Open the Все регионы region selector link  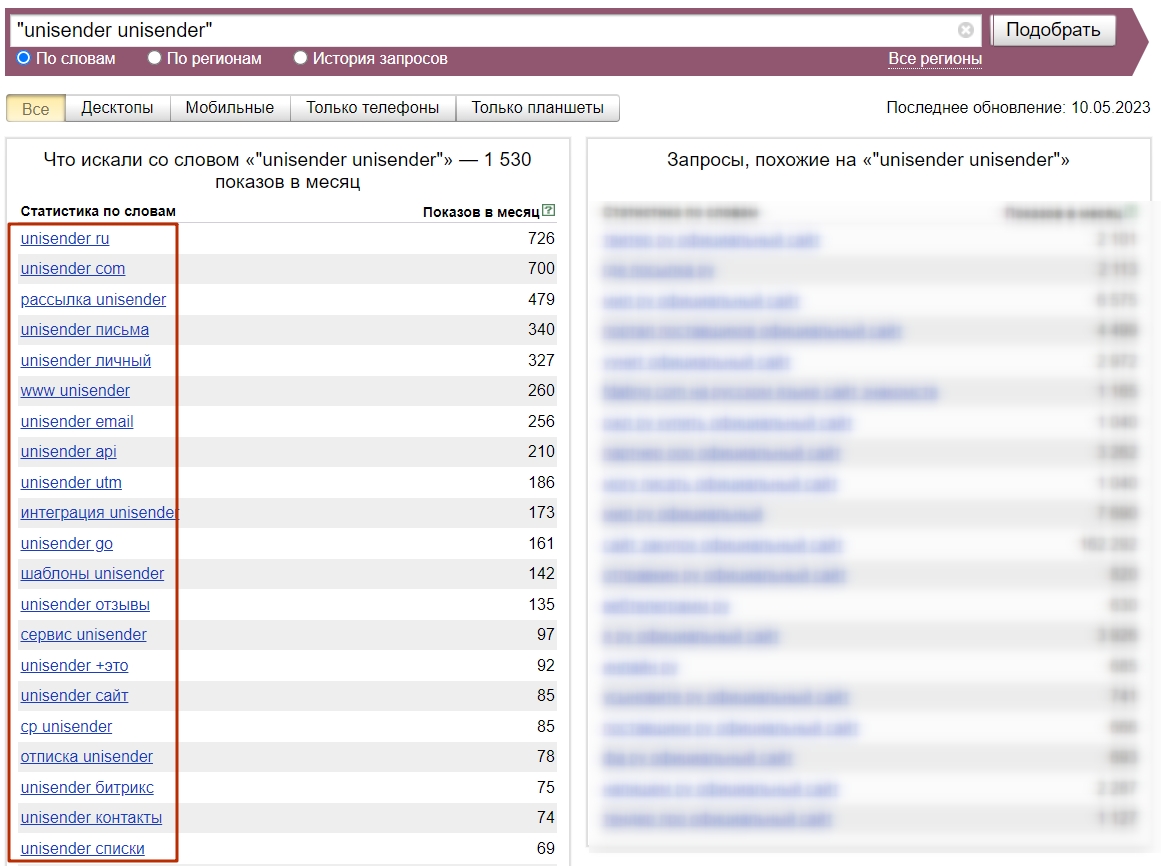(935, 59)
